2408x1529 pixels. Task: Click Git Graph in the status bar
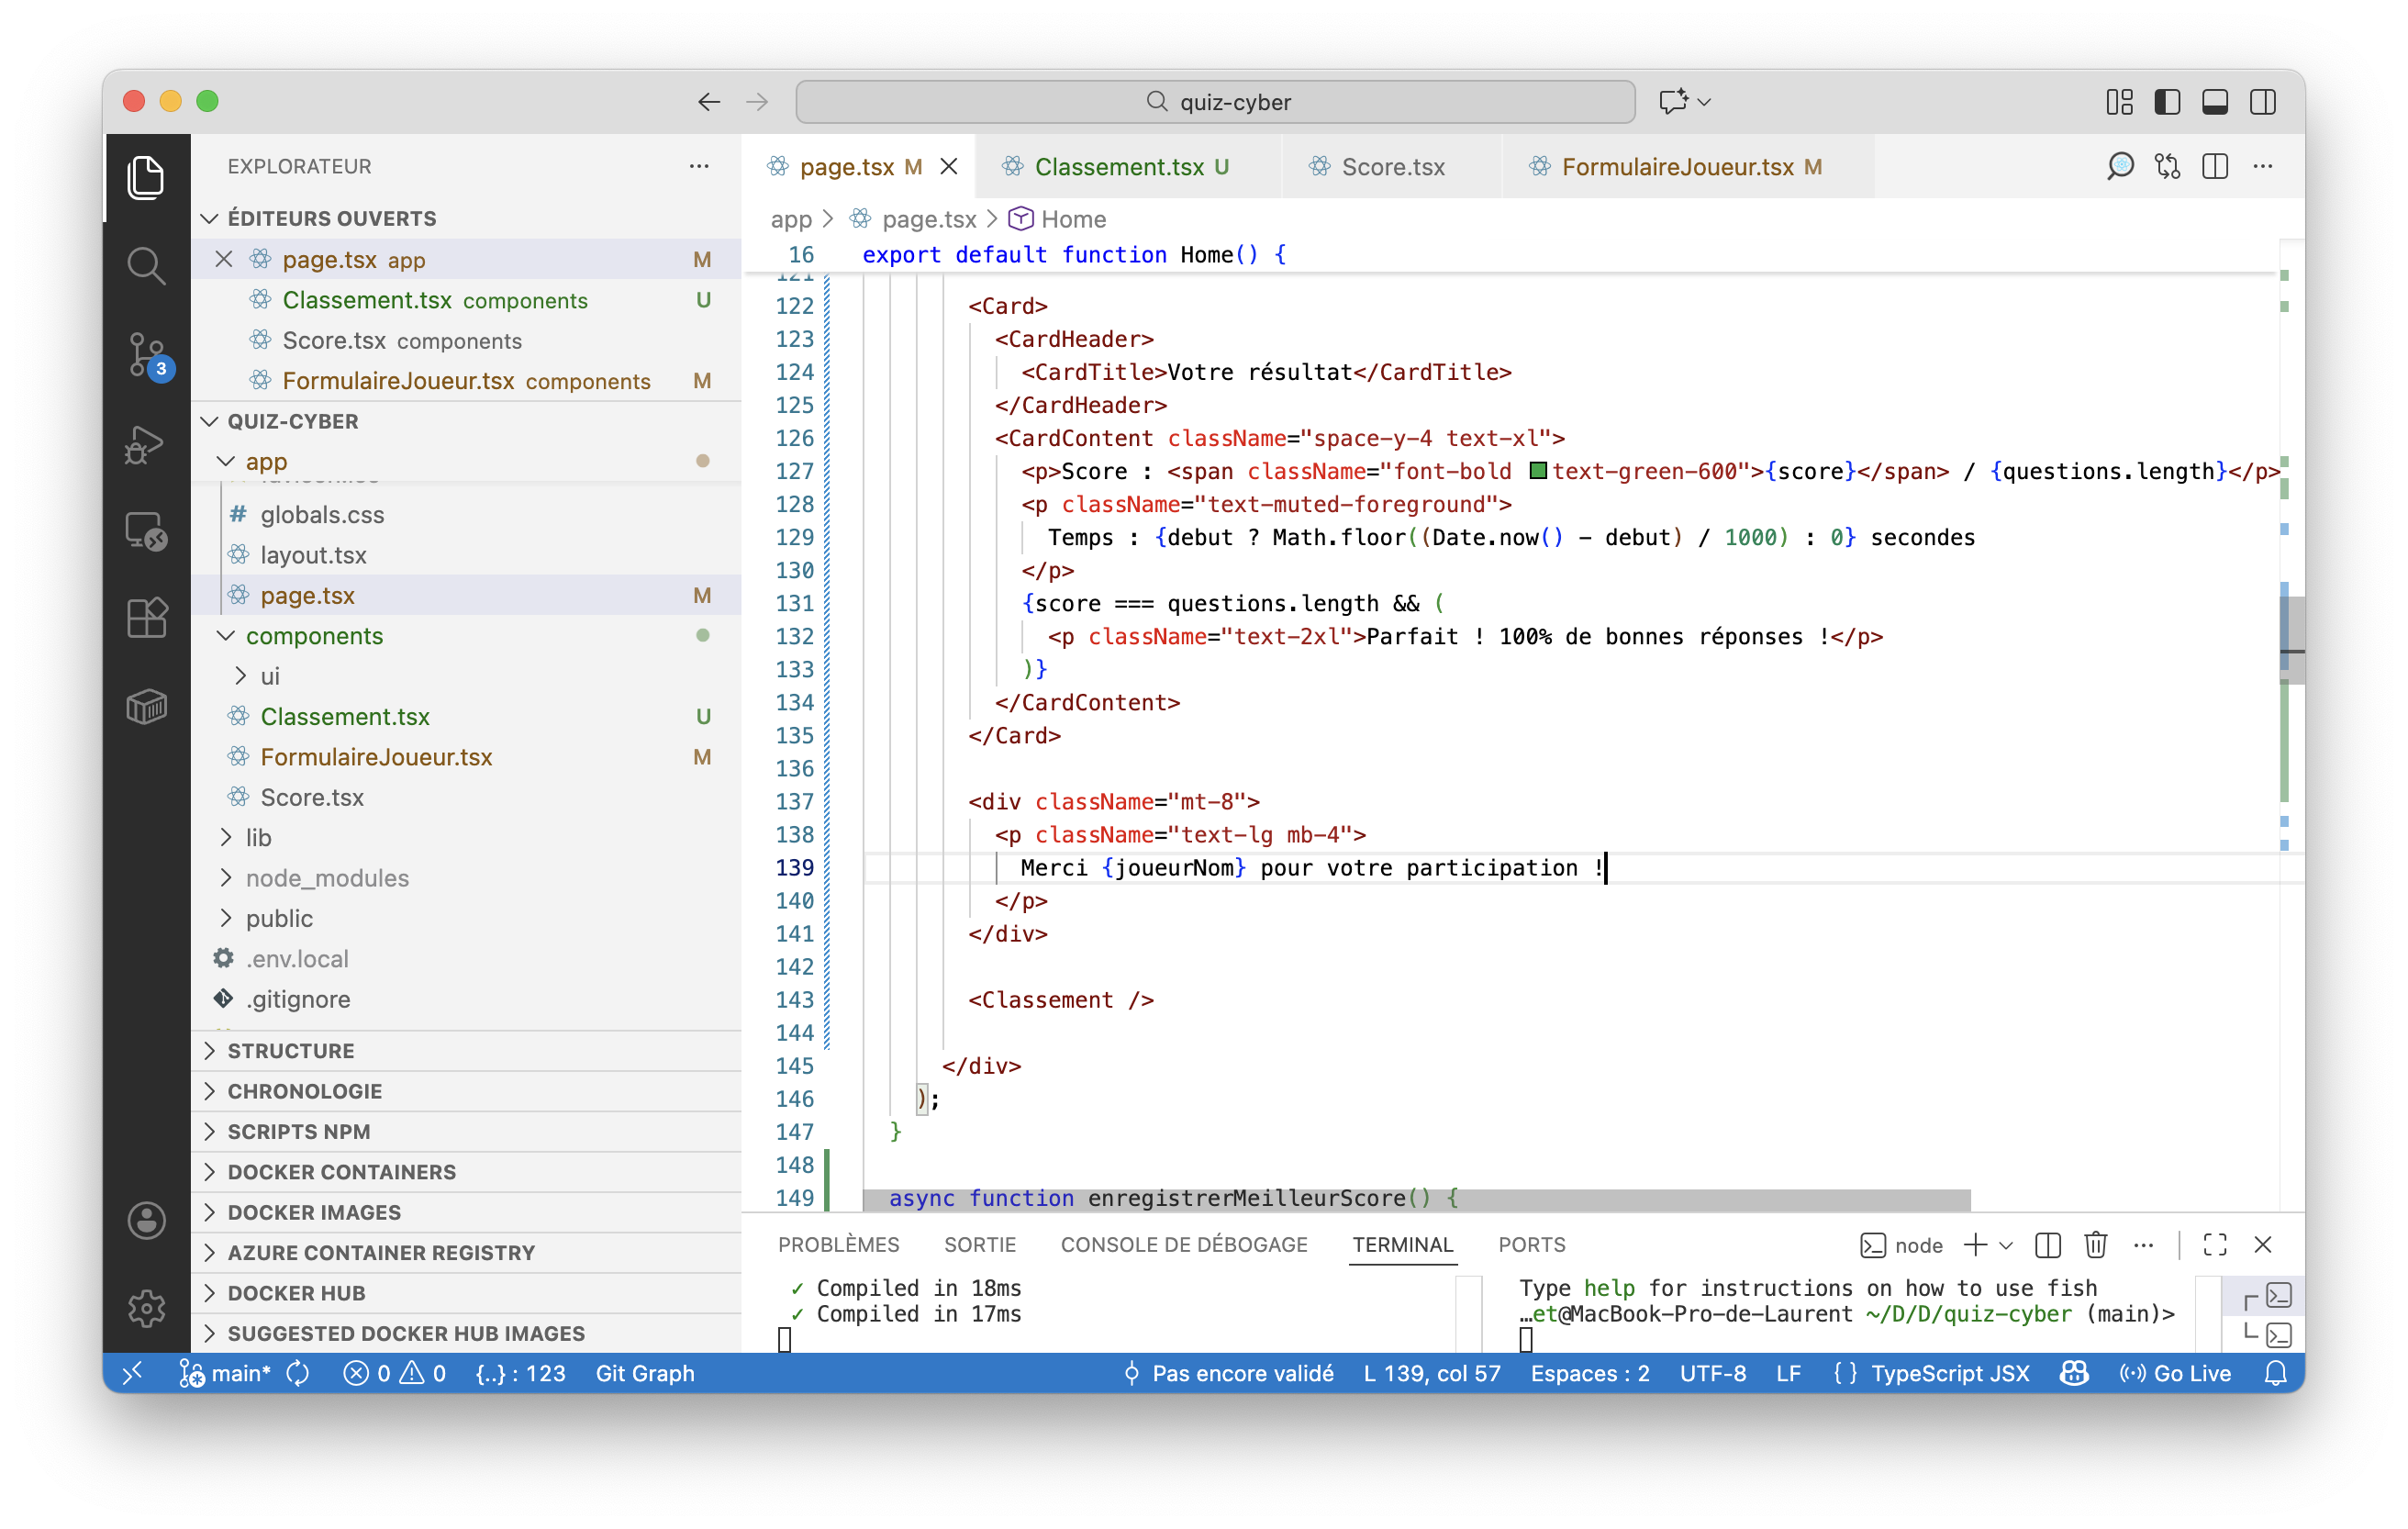(x=645, y=1373)
